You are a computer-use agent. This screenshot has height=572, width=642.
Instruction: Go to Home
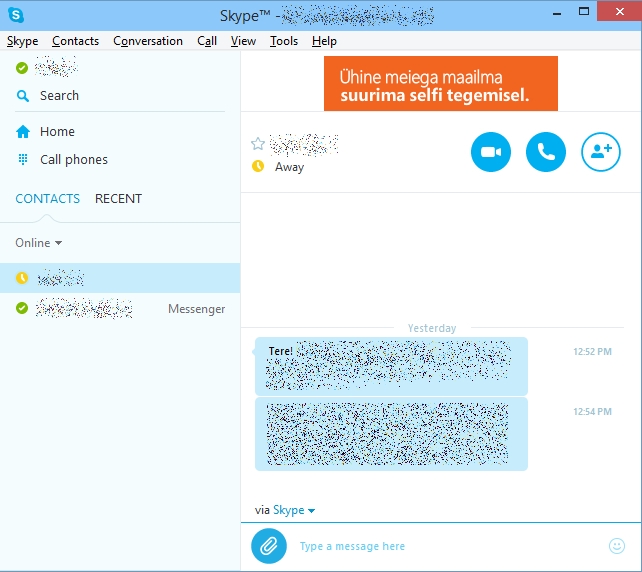coord(57,131)
